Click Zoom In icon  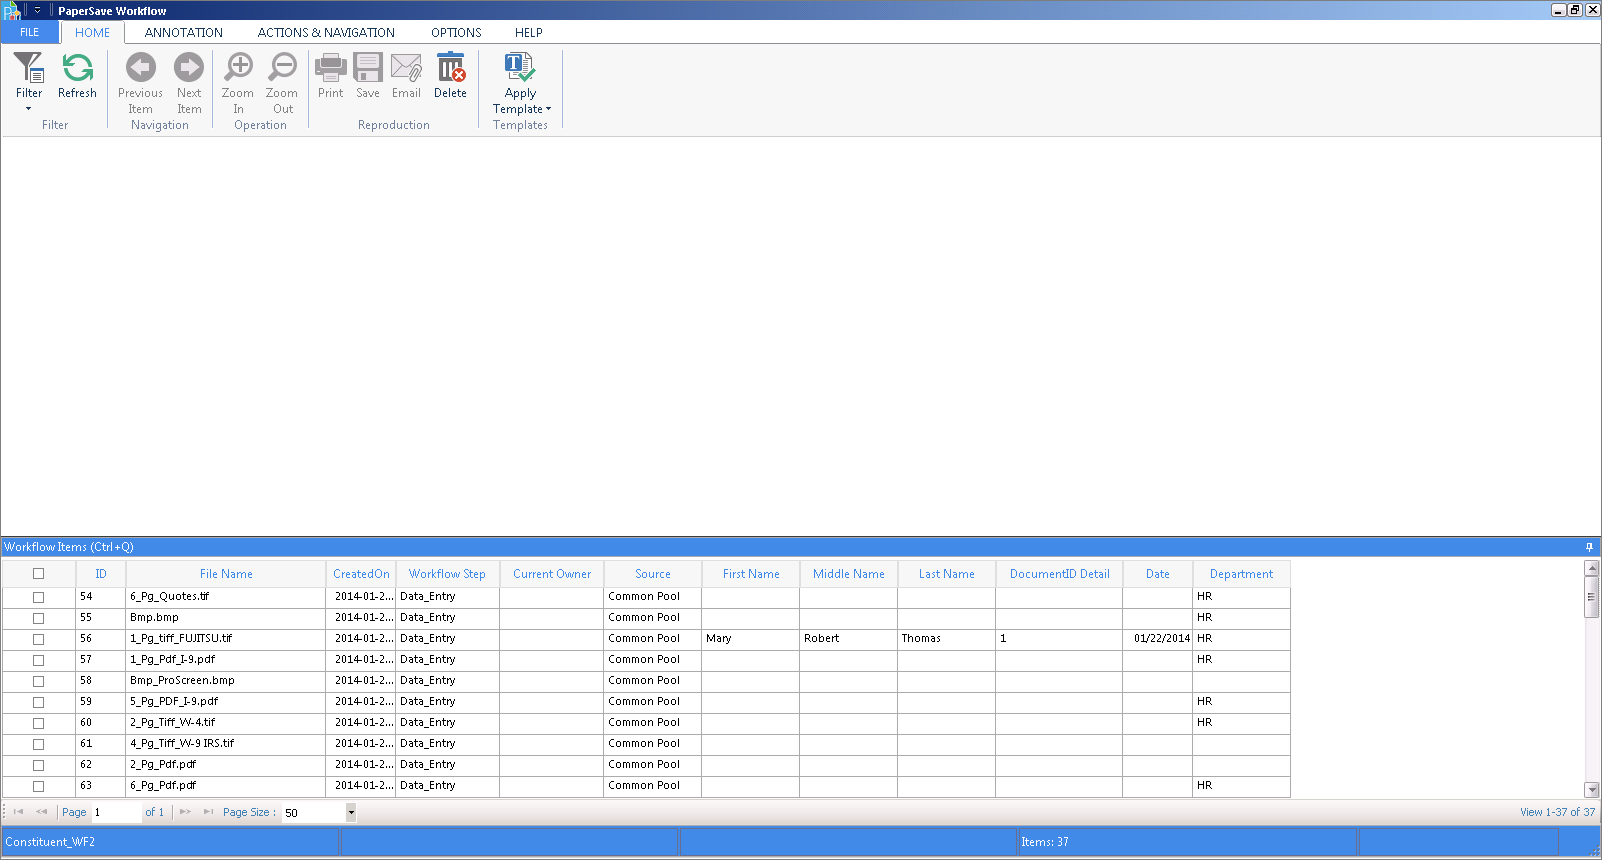tap(238, 67)
